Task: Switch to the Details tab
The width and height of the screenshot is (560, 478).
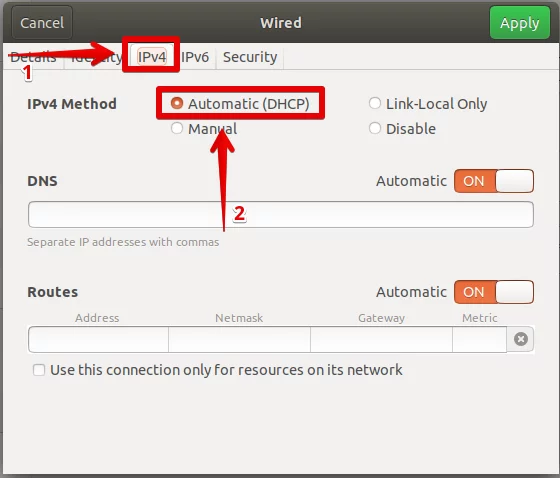Action: pos(33,57)
